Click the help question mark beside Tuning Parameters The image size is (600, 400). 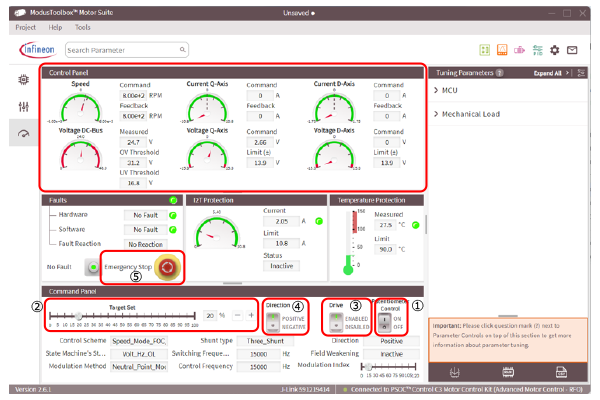[499, 73]
